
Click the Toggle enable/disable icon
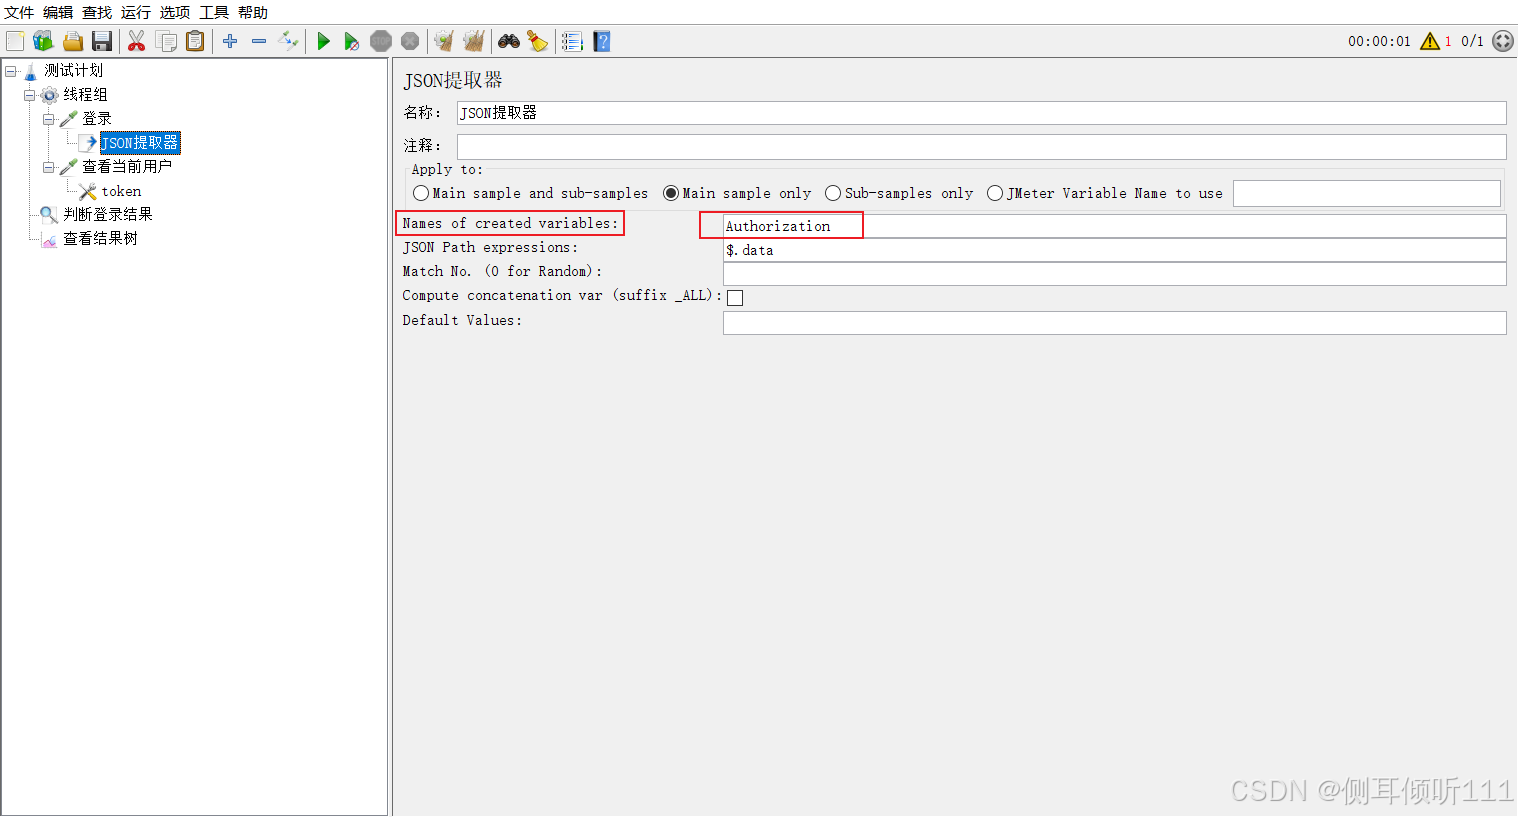coord(288,41)
